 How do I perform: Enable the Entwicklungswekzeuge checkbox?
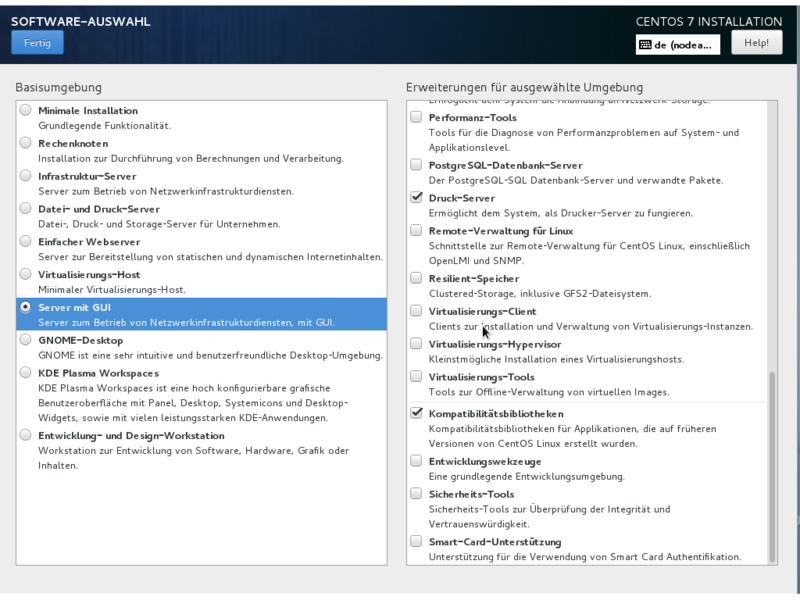[x=416, y=461]
